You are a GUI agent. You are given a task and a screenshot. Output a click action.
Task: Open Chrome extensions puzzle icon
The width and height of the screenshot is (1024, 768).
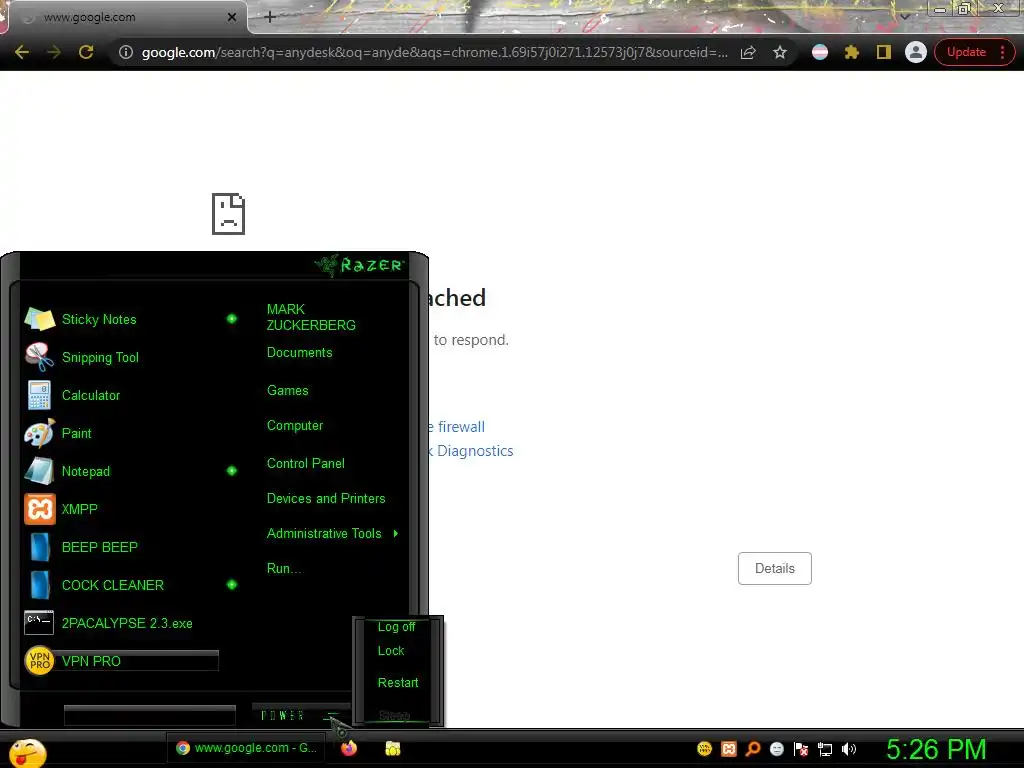(852, 52)
